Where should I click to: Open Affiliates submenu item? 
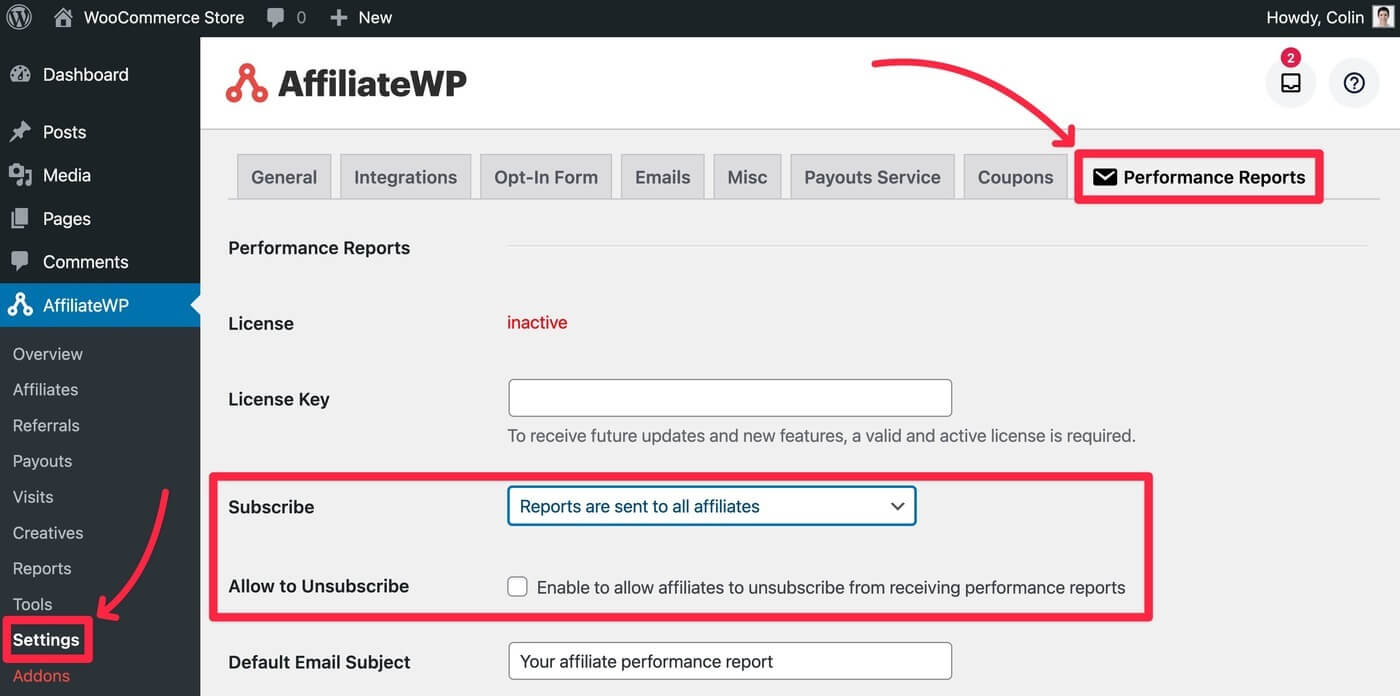tap(45, 390)
